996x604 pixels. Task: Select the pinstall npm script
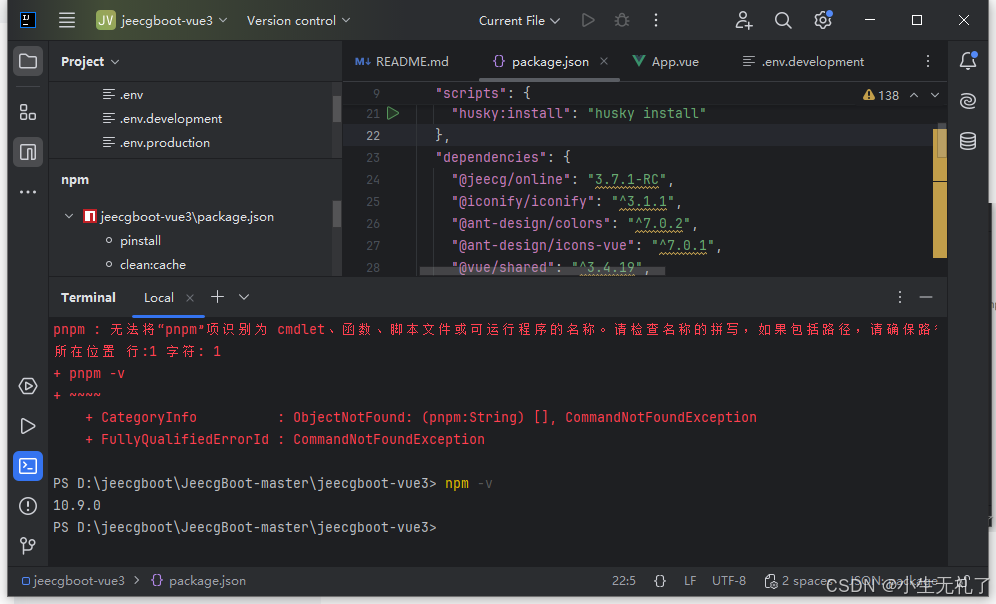140,241
